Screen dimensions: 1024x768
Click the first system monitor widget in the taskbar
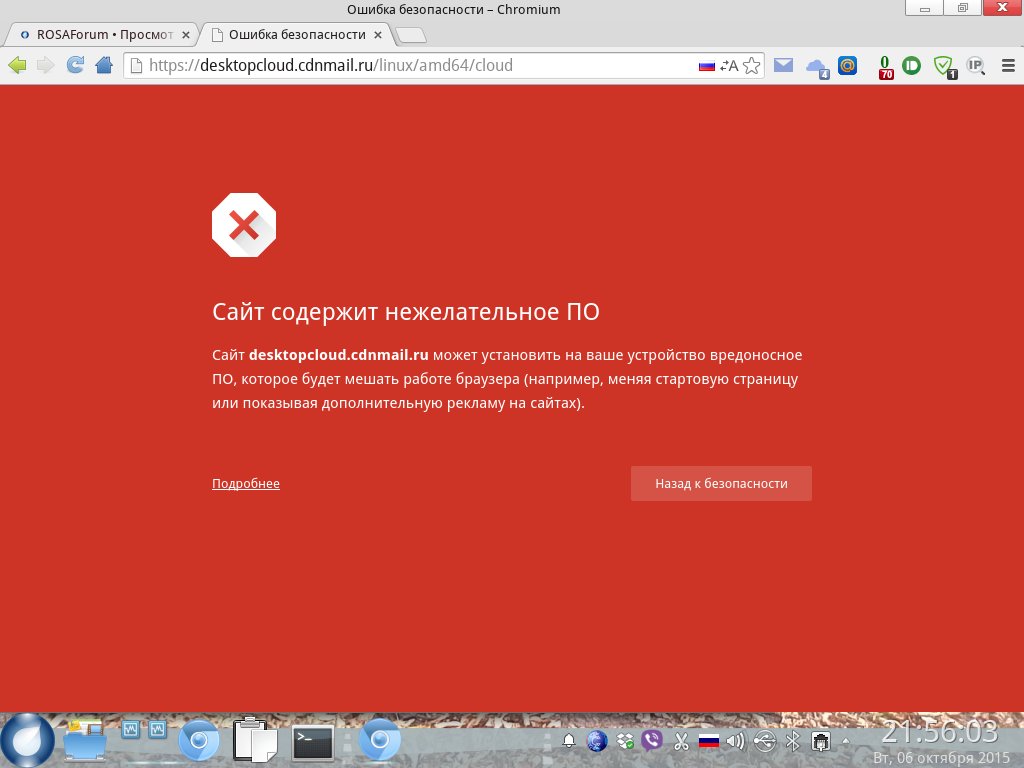pyautogui.click(x=131, y=729)
